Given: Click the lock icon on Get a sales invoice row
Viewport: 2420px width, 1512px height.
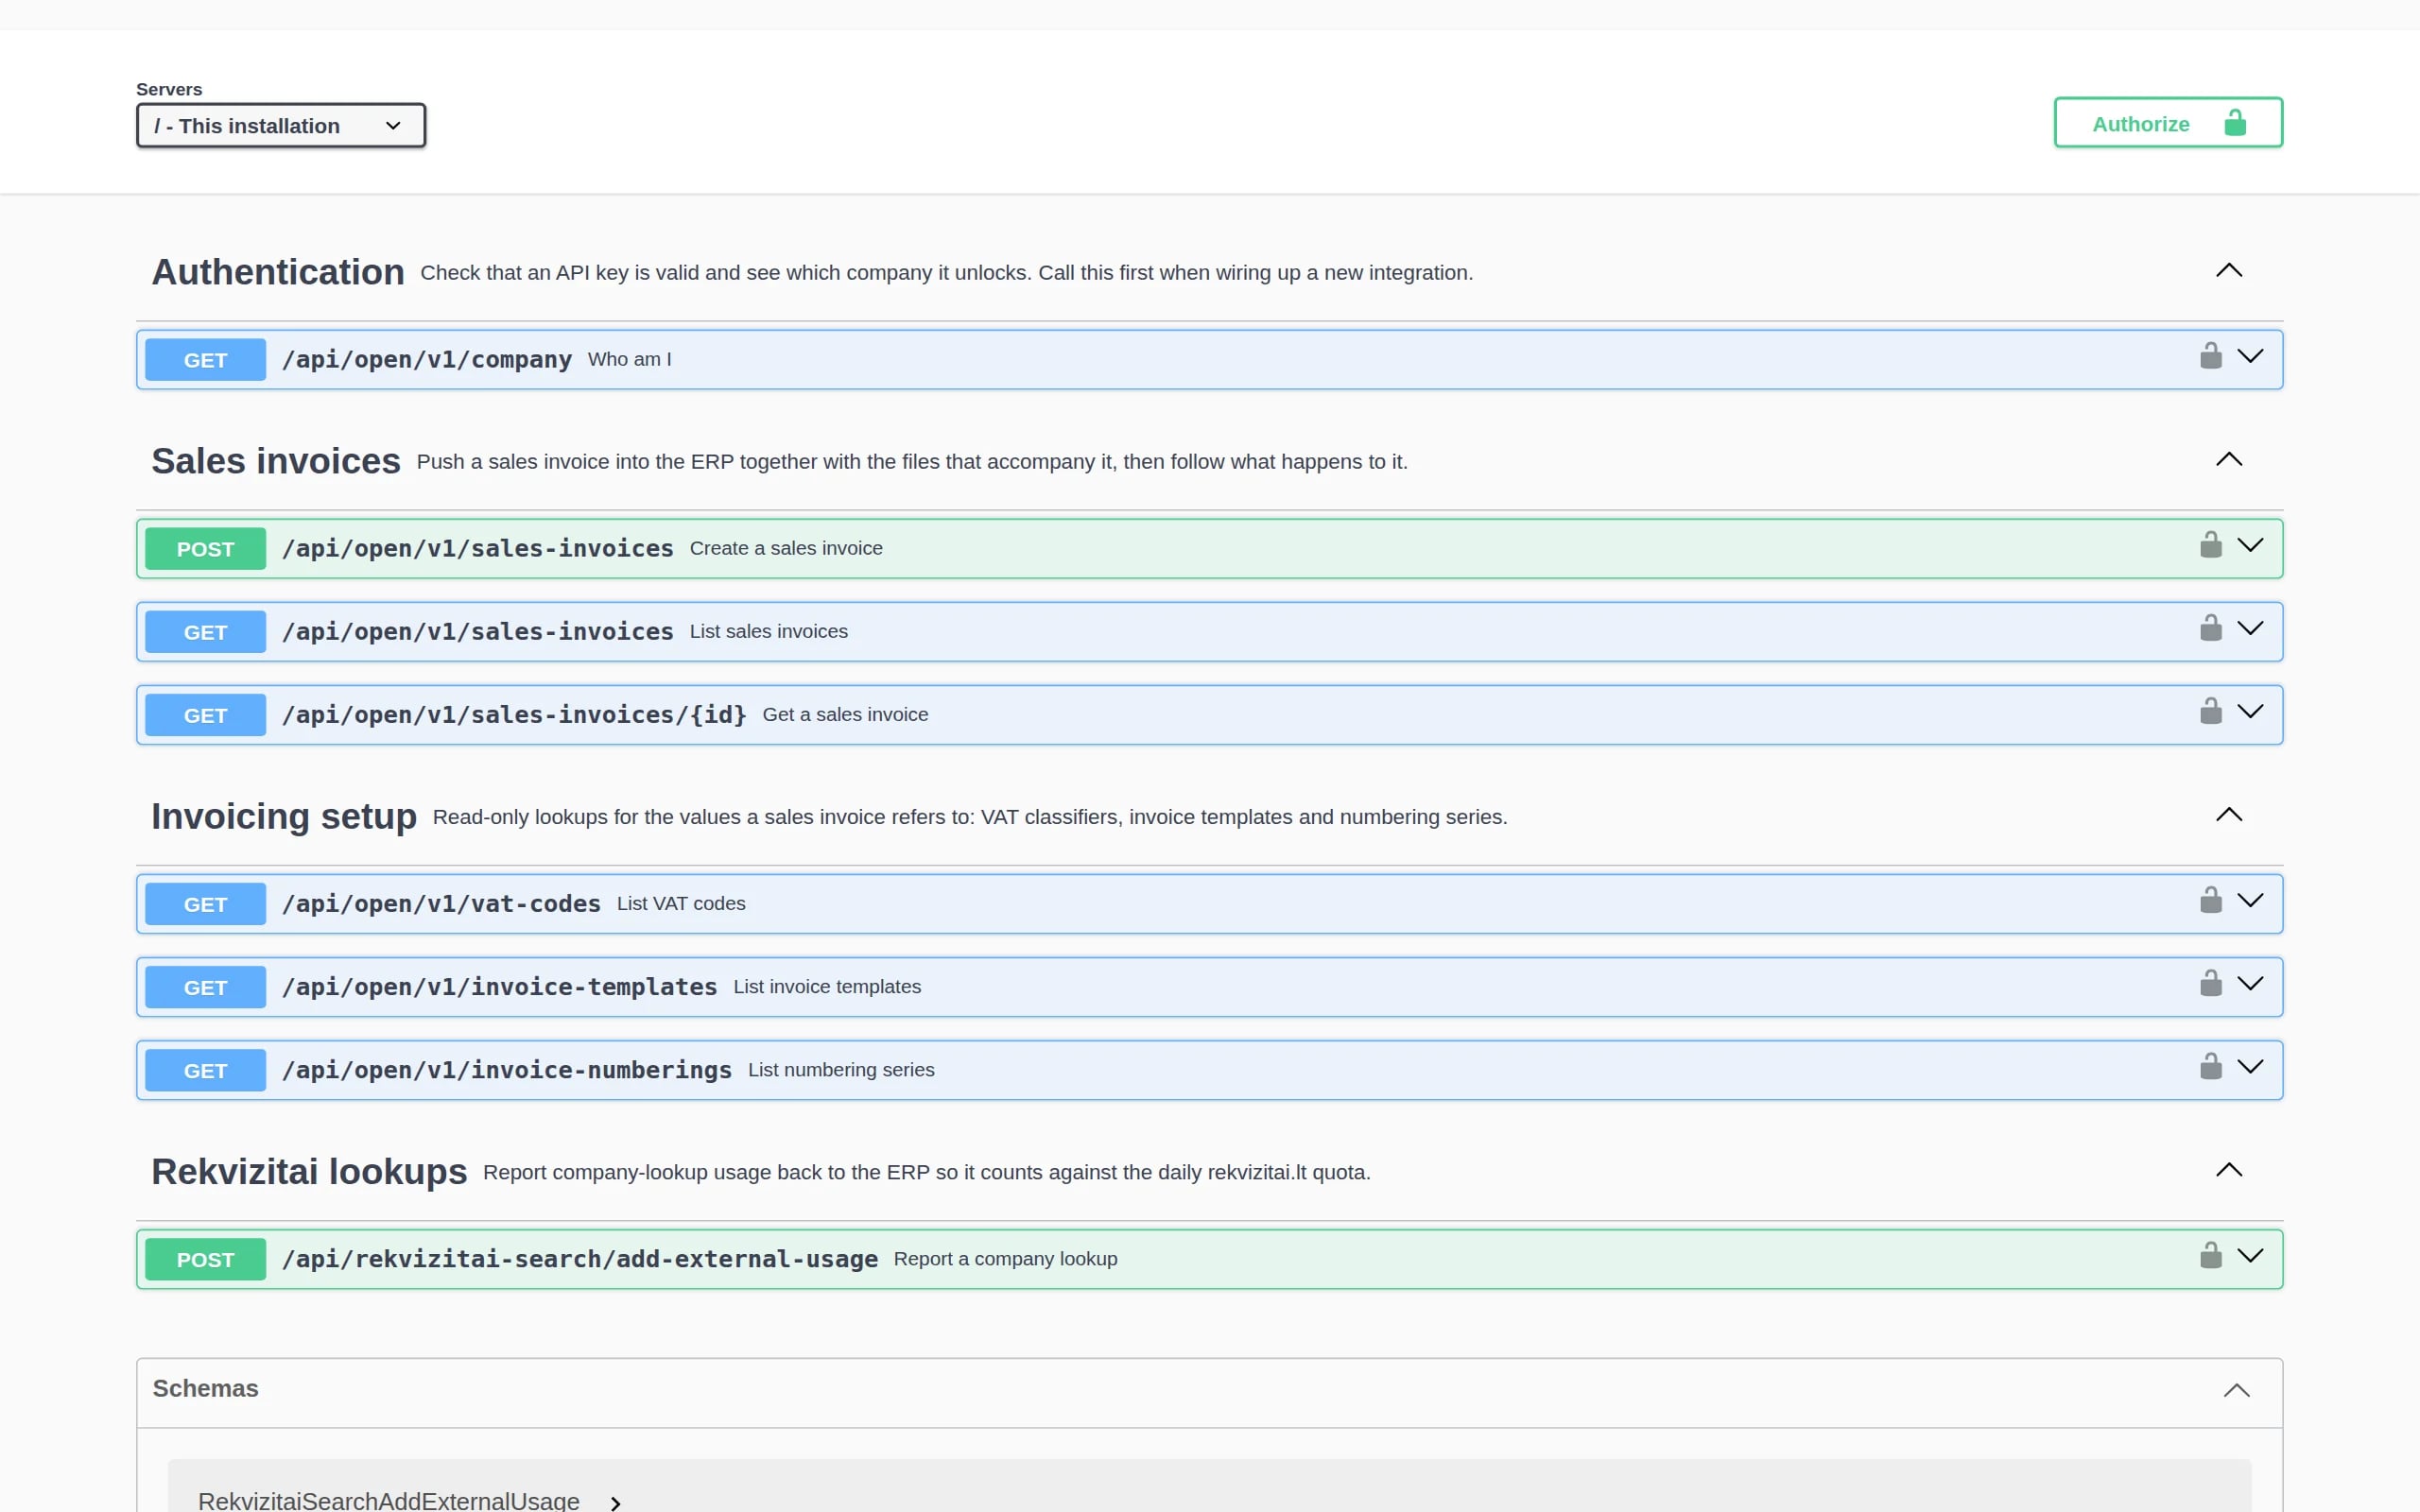Looking at the screenshot, I should point(2210,711).
